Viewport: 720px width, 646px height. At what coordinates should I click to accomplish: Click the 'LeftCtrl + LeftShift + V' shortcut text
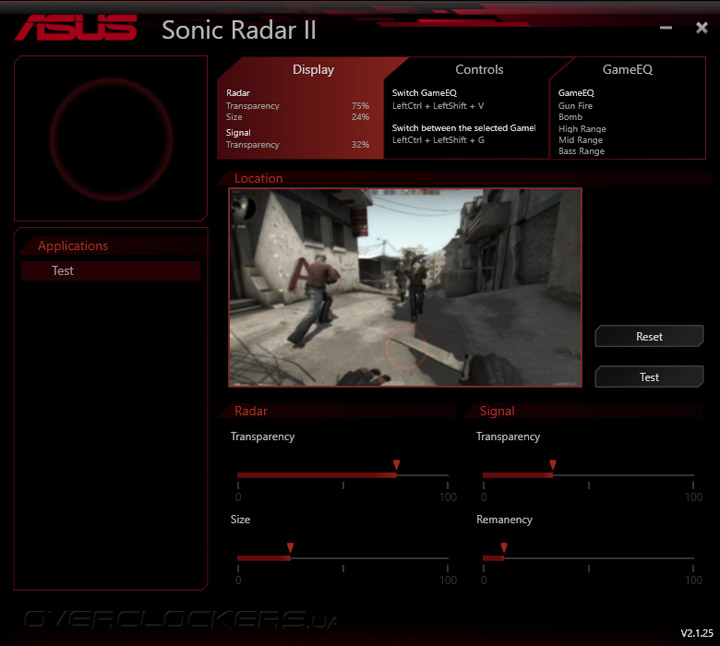click(438, 106)
